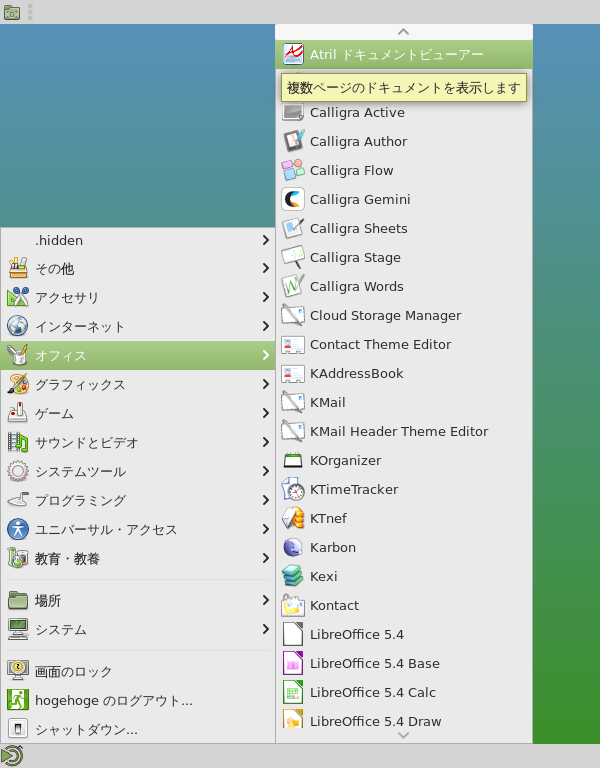Click the scroll-down arrow below the submenu

[404, 735]
